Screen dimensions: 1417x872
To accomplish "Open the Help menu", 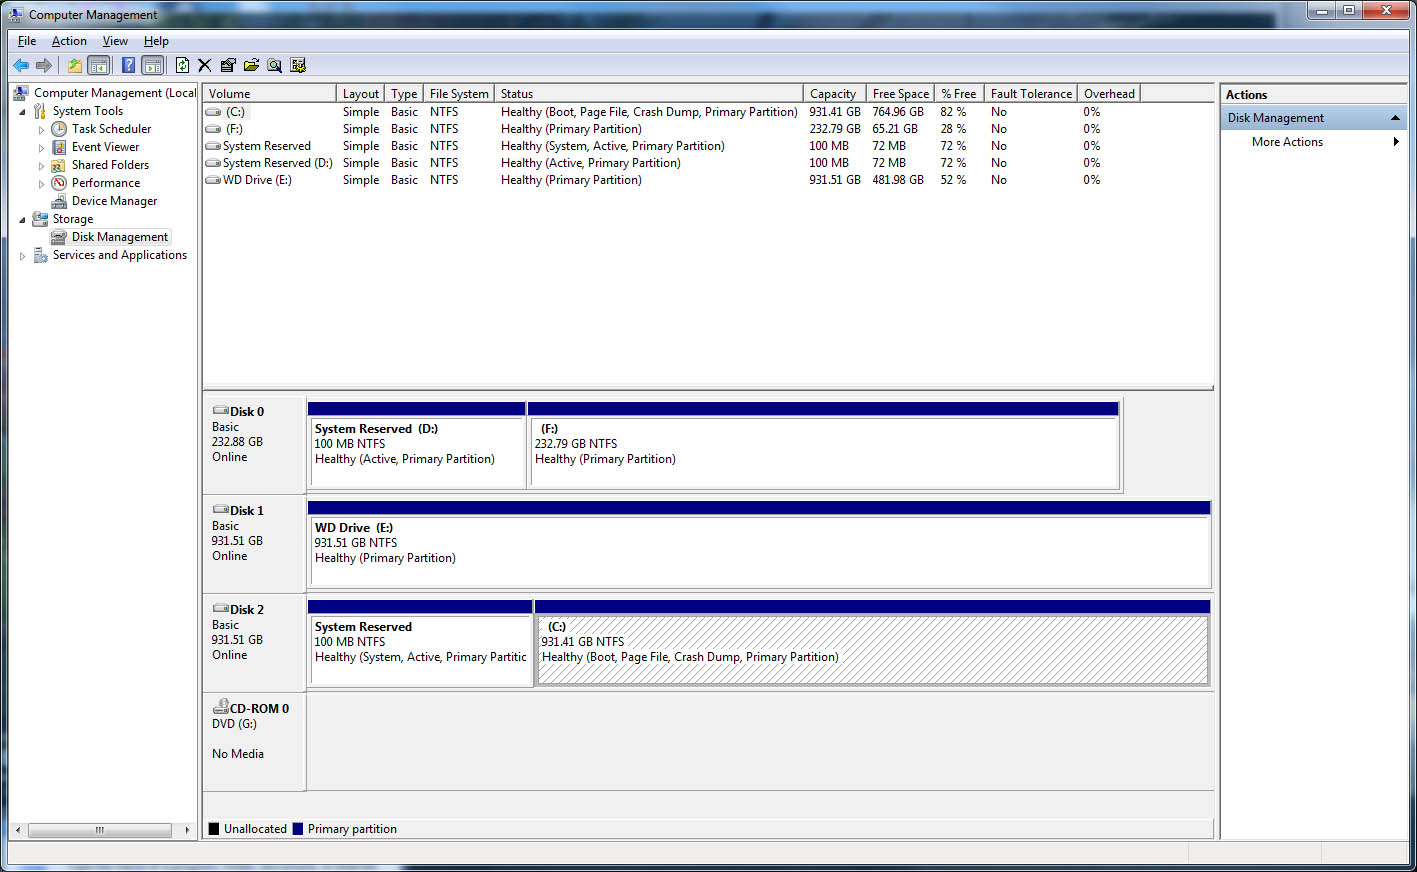I will [156, 41].
